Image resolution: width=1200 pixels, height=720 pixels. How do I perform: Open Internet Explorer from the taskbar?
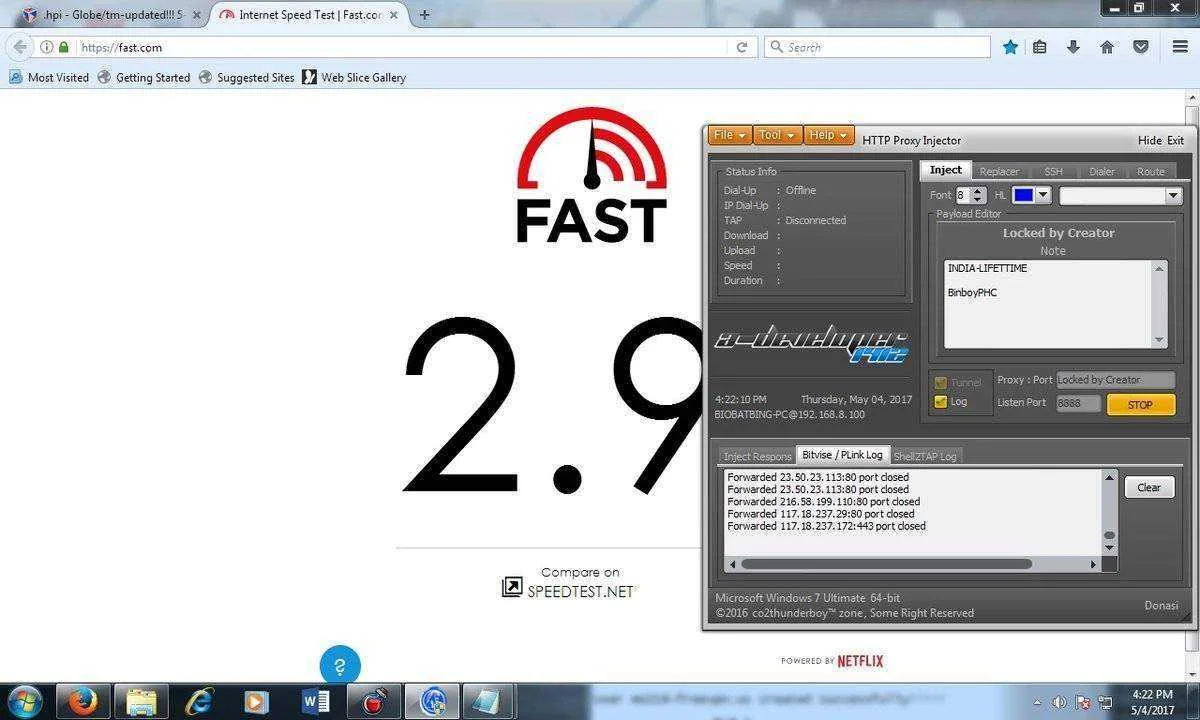pos(199,701)
